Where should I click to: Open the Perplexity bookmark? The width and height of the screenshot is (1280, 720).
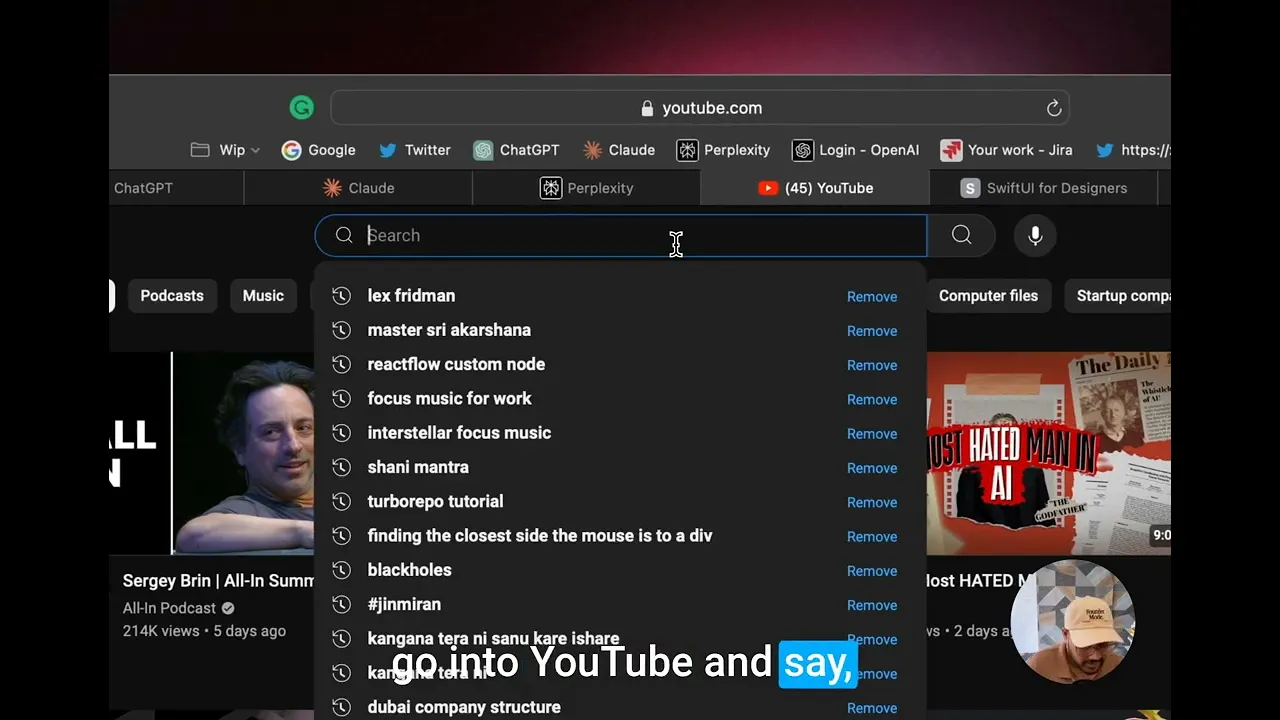click(x=723, y=150)
